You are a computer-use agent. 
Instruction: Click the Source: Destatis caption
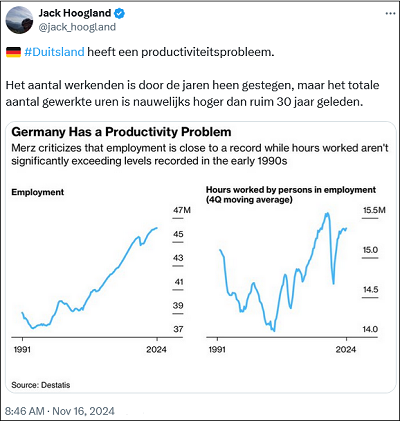click(41, 385)
